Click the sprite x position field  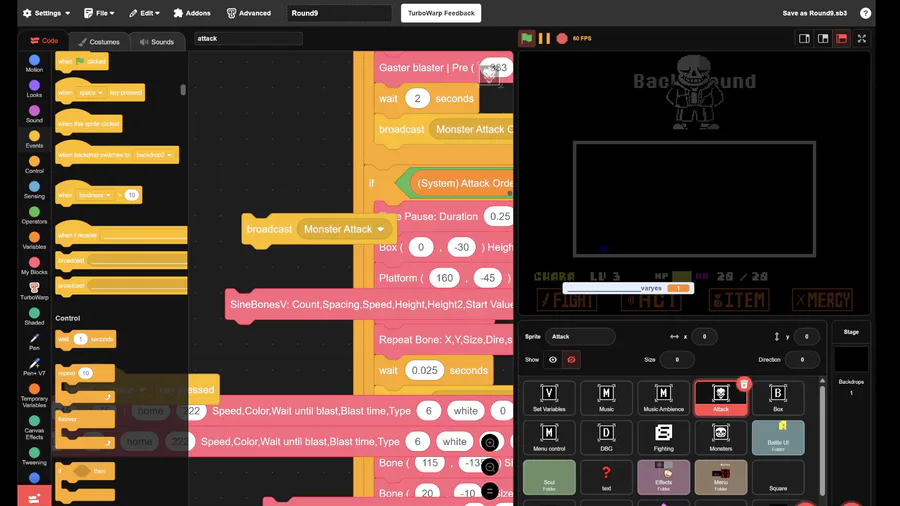704,337
